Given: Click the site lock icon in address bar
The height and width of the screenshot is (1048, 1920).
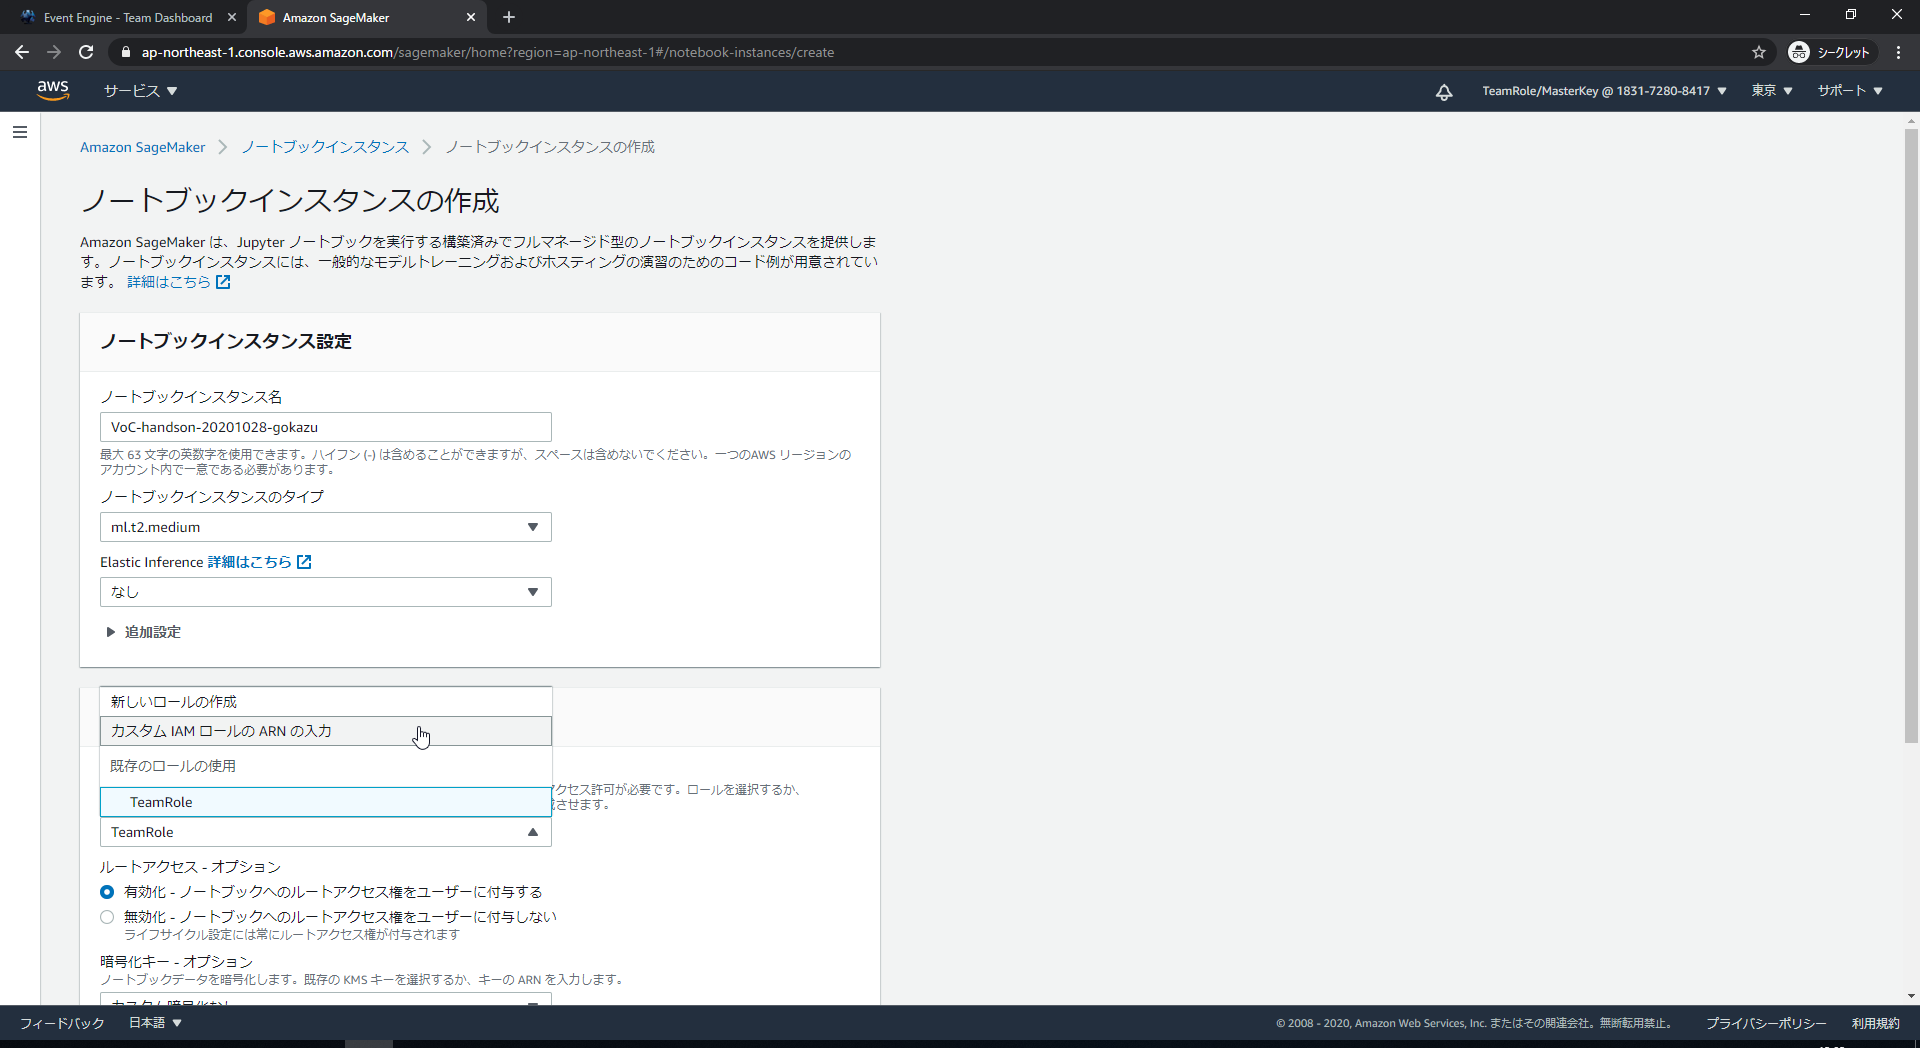Looking at the screenshot, I should 125,52.
